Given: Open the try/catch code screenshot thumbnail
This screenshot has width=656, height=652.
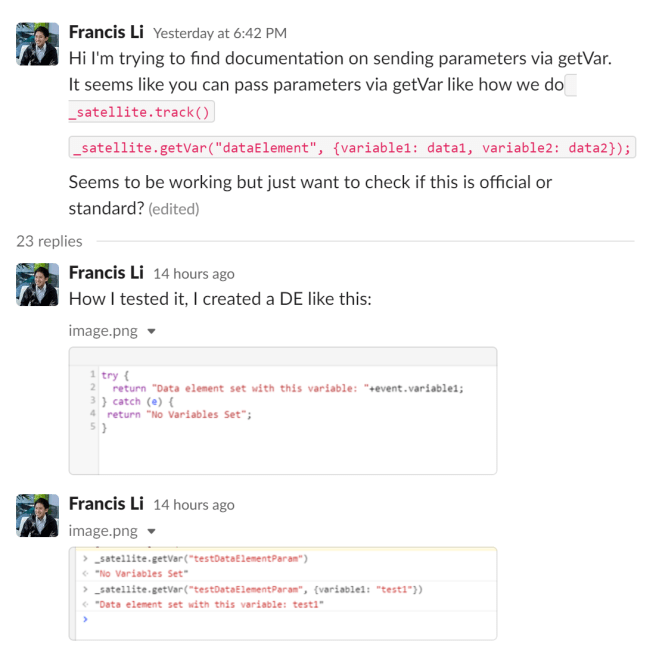Looking at the screenshot, I should 283,410.
